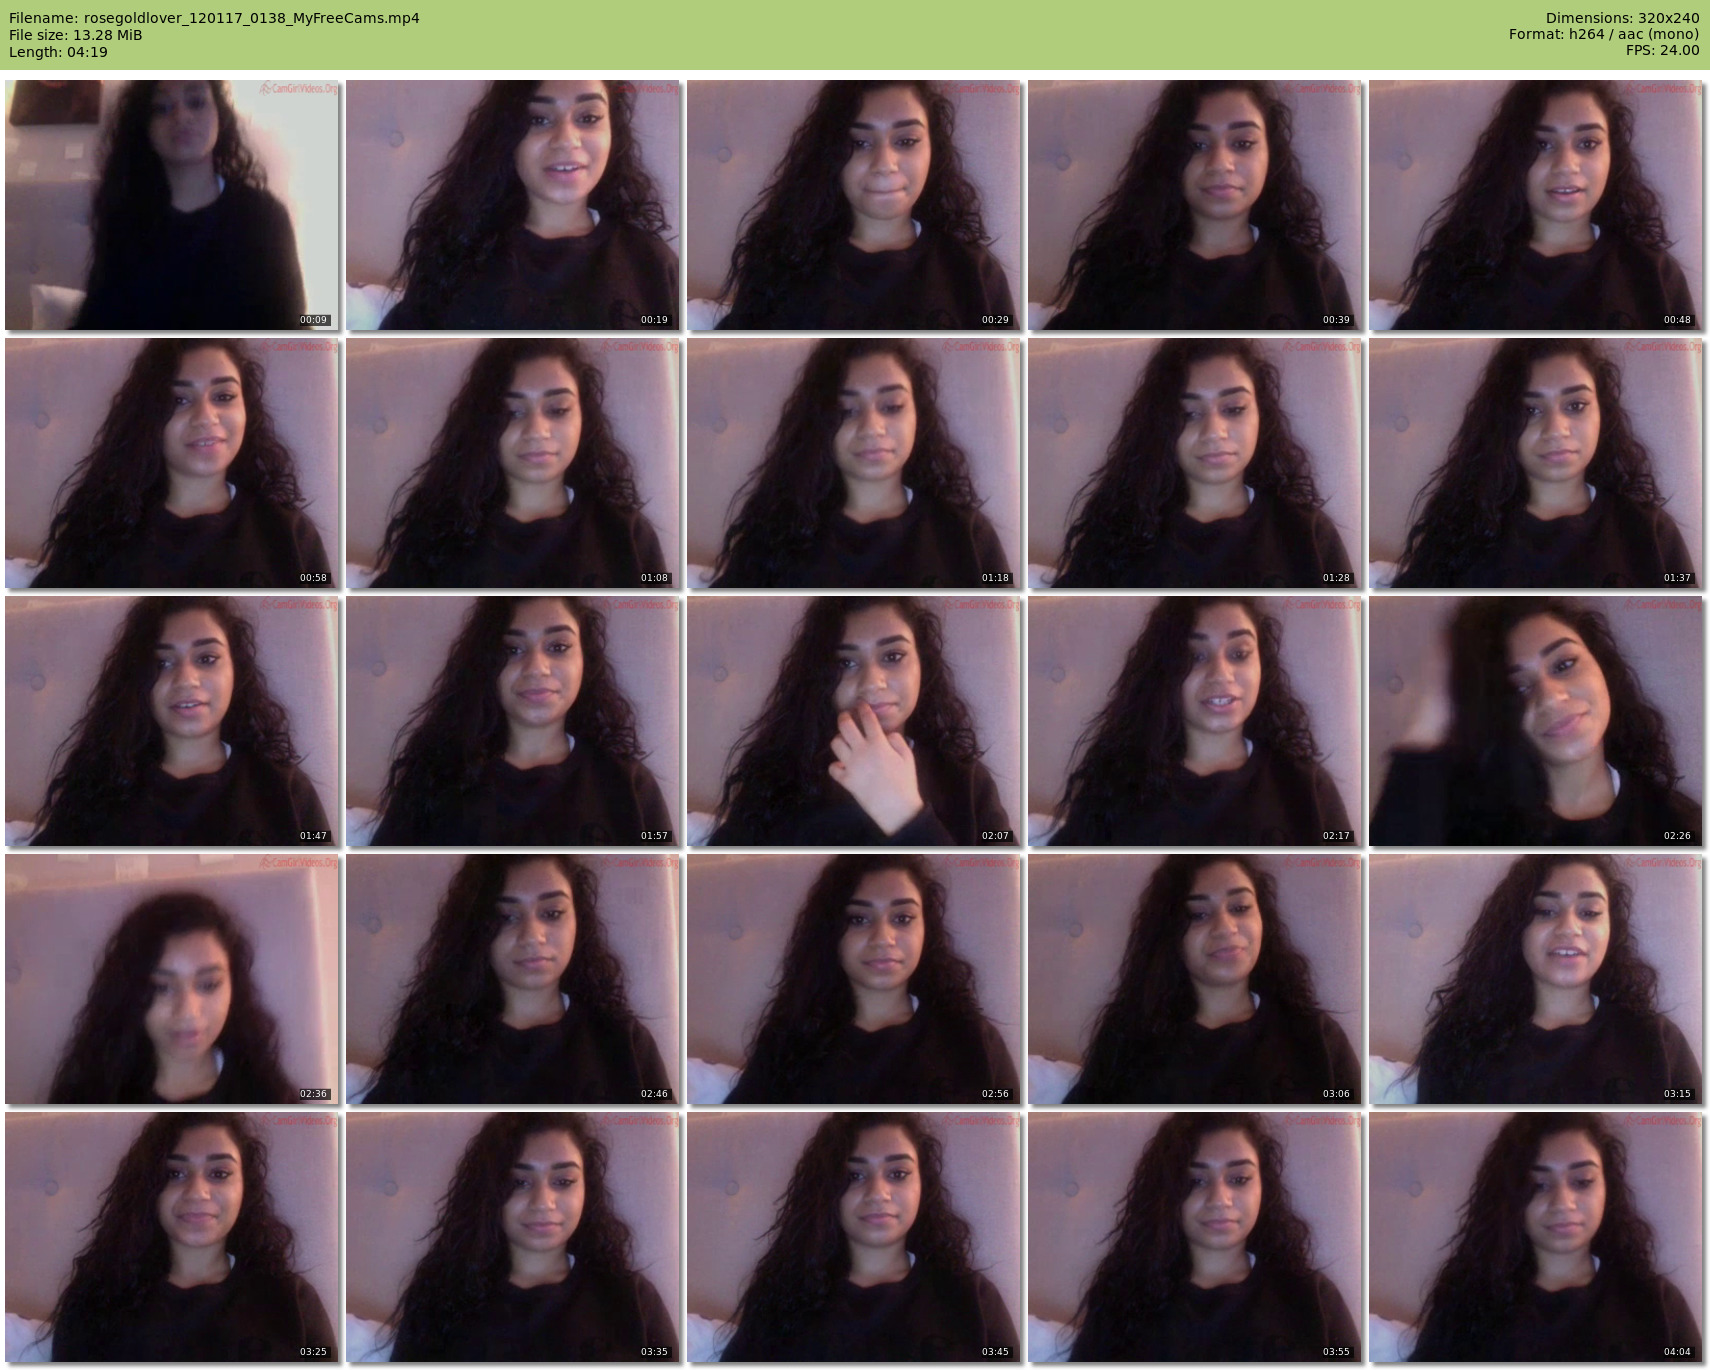Image resolution: width=1710 pixels, height=1370 pixels.
Task: Click the 02:46 preview frame
Action: point(513,979)
